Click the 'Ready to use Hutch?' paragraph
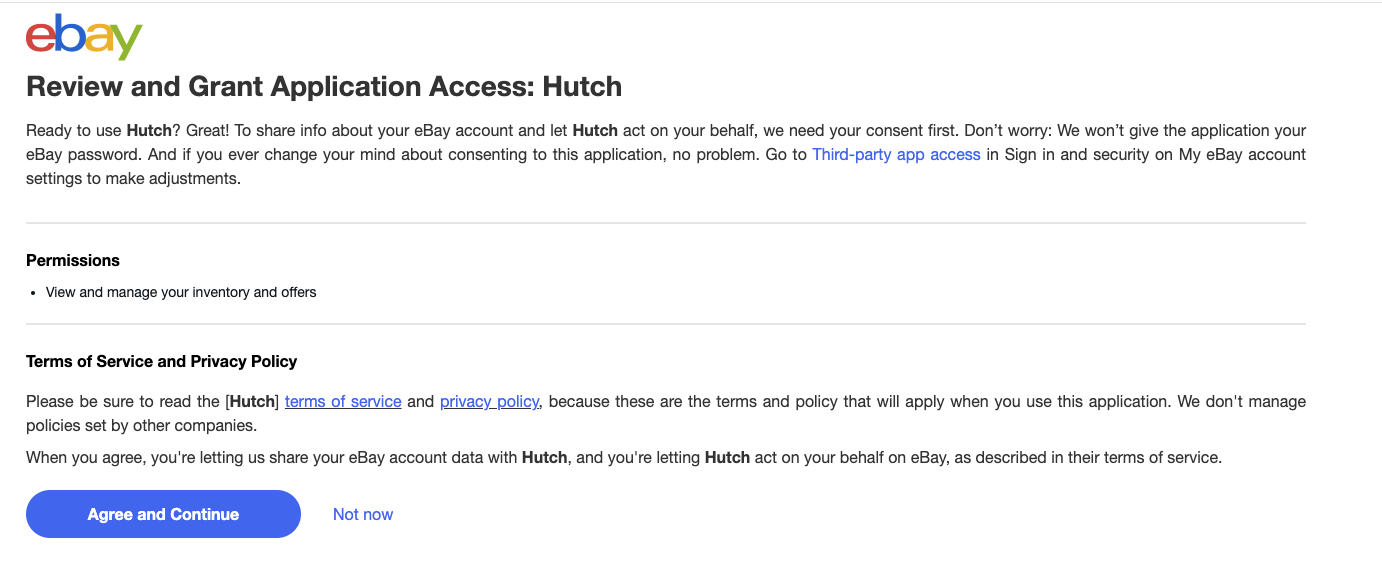Viewport: 1382px width, 567px height. click(x=666, y=155)
